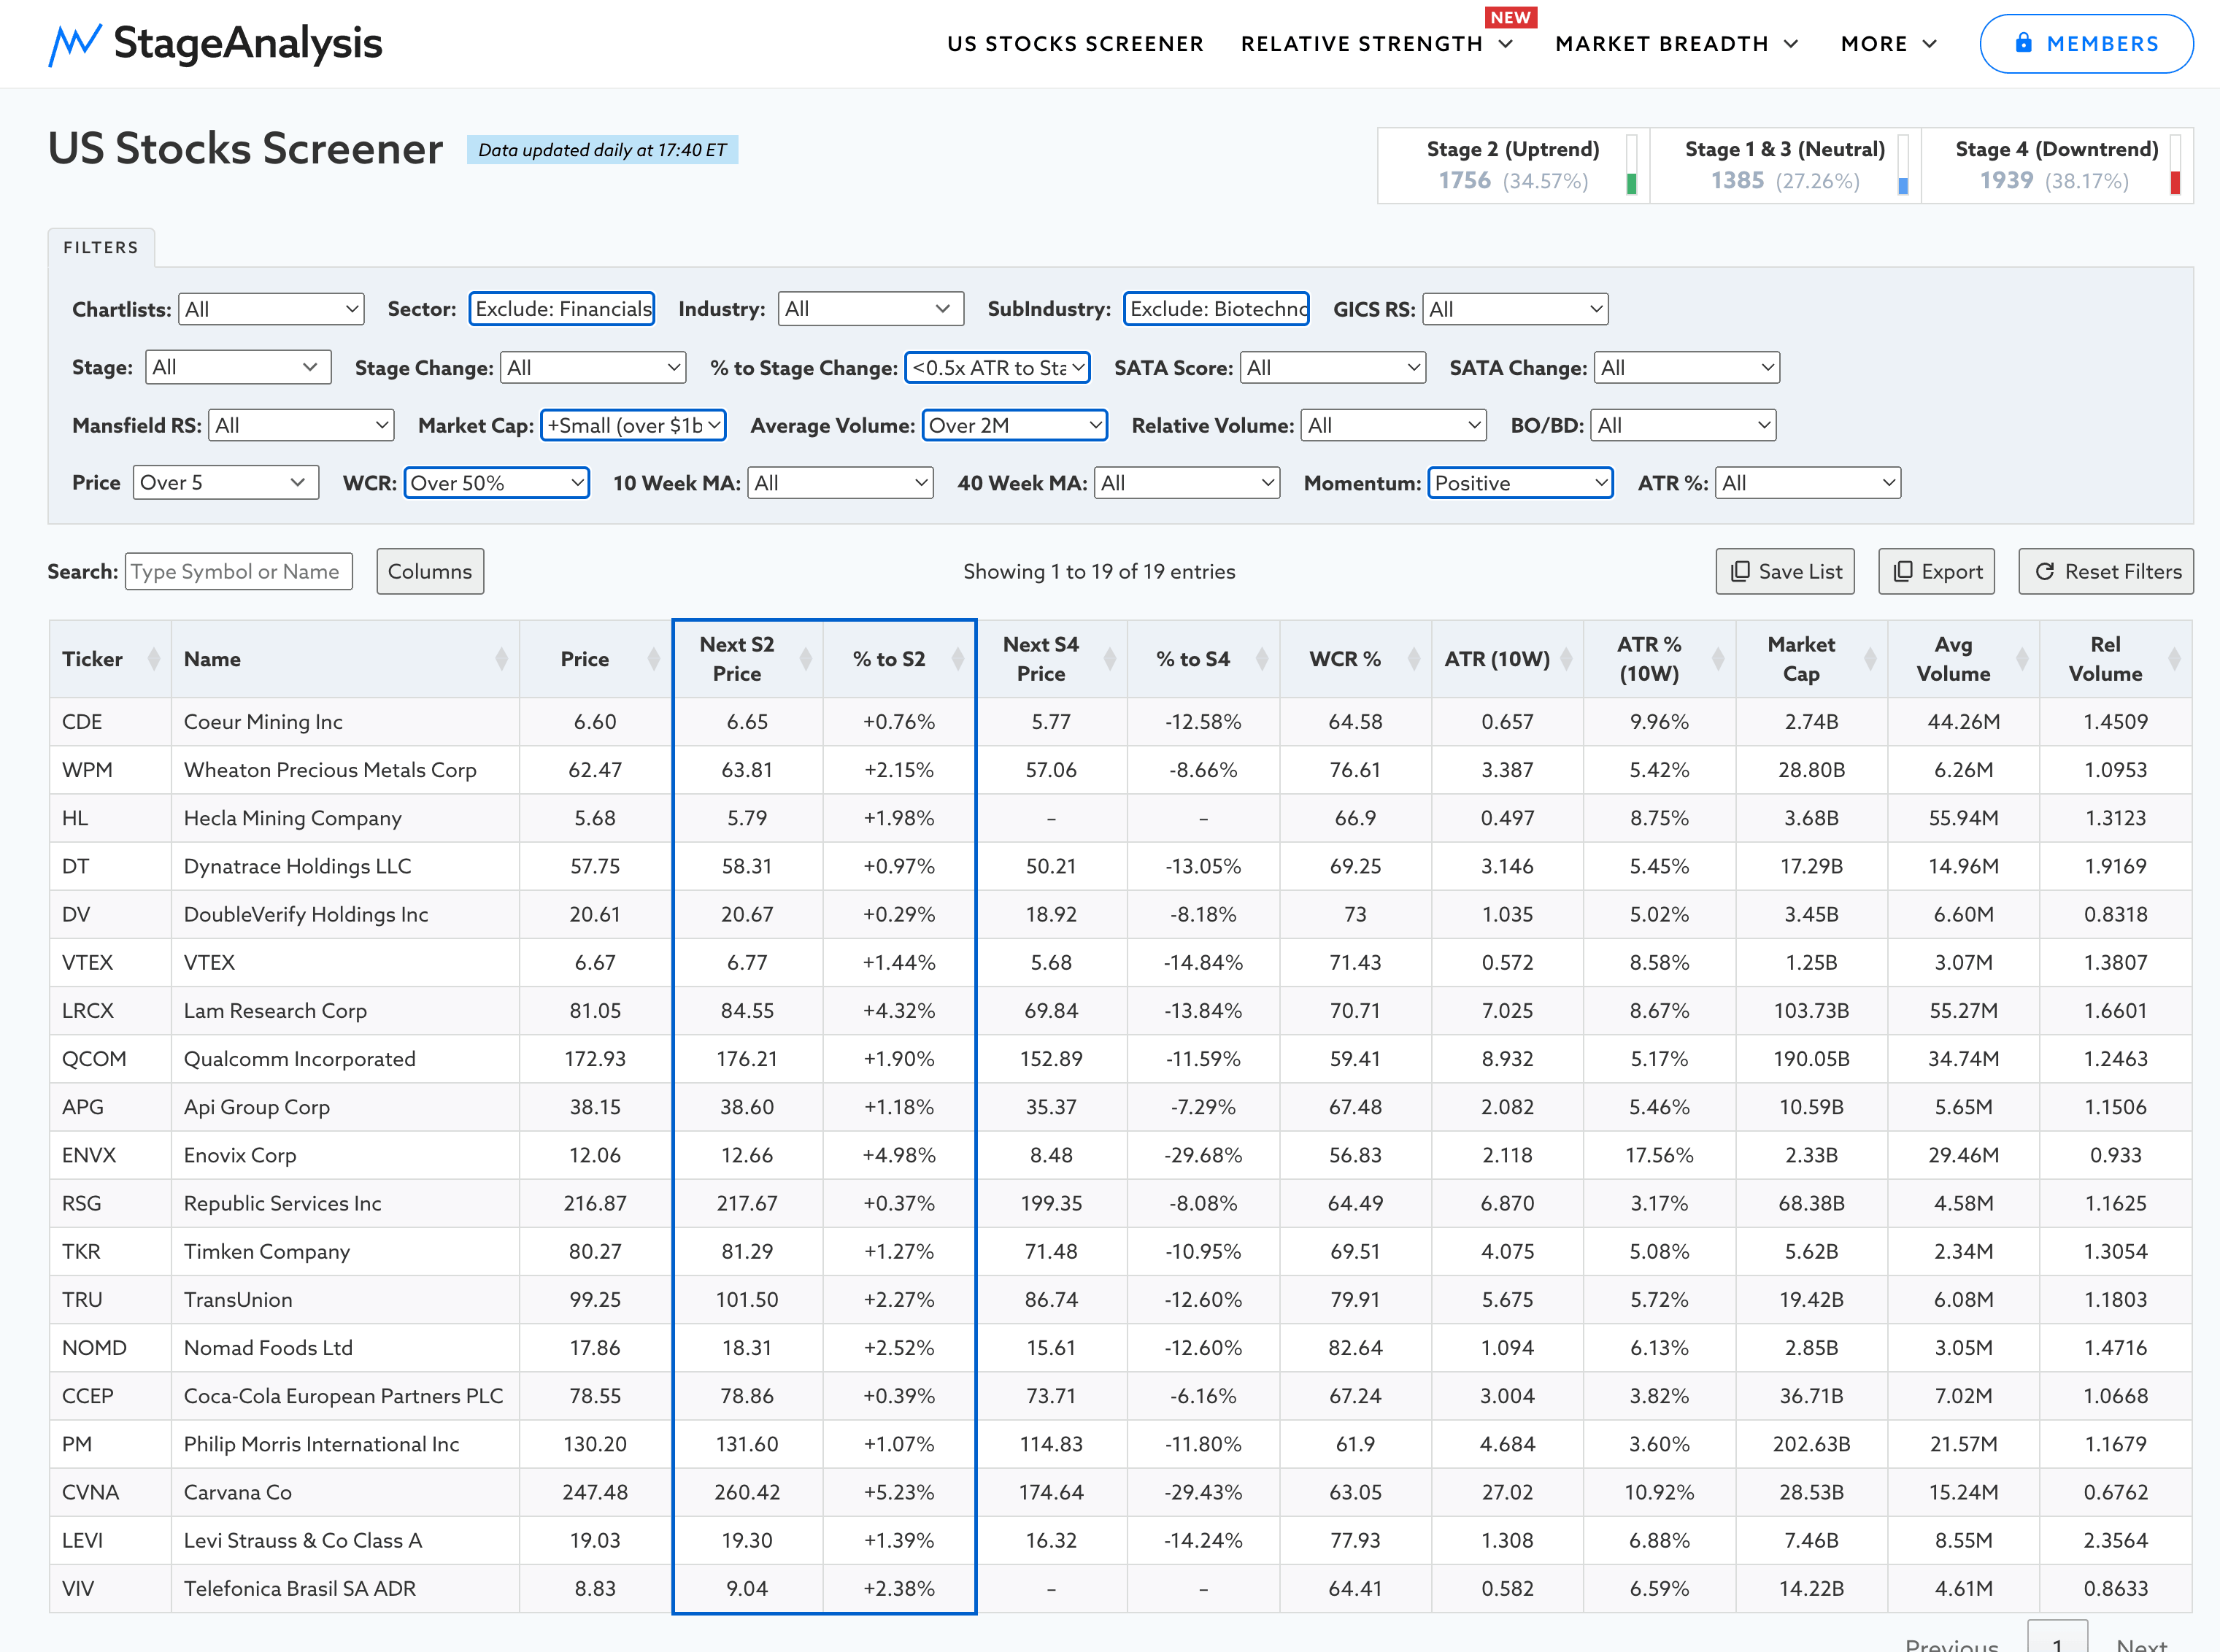Sort by % to S2 arrows
Viewport: 2220px width, 1652px height.
tap(958, 659)
